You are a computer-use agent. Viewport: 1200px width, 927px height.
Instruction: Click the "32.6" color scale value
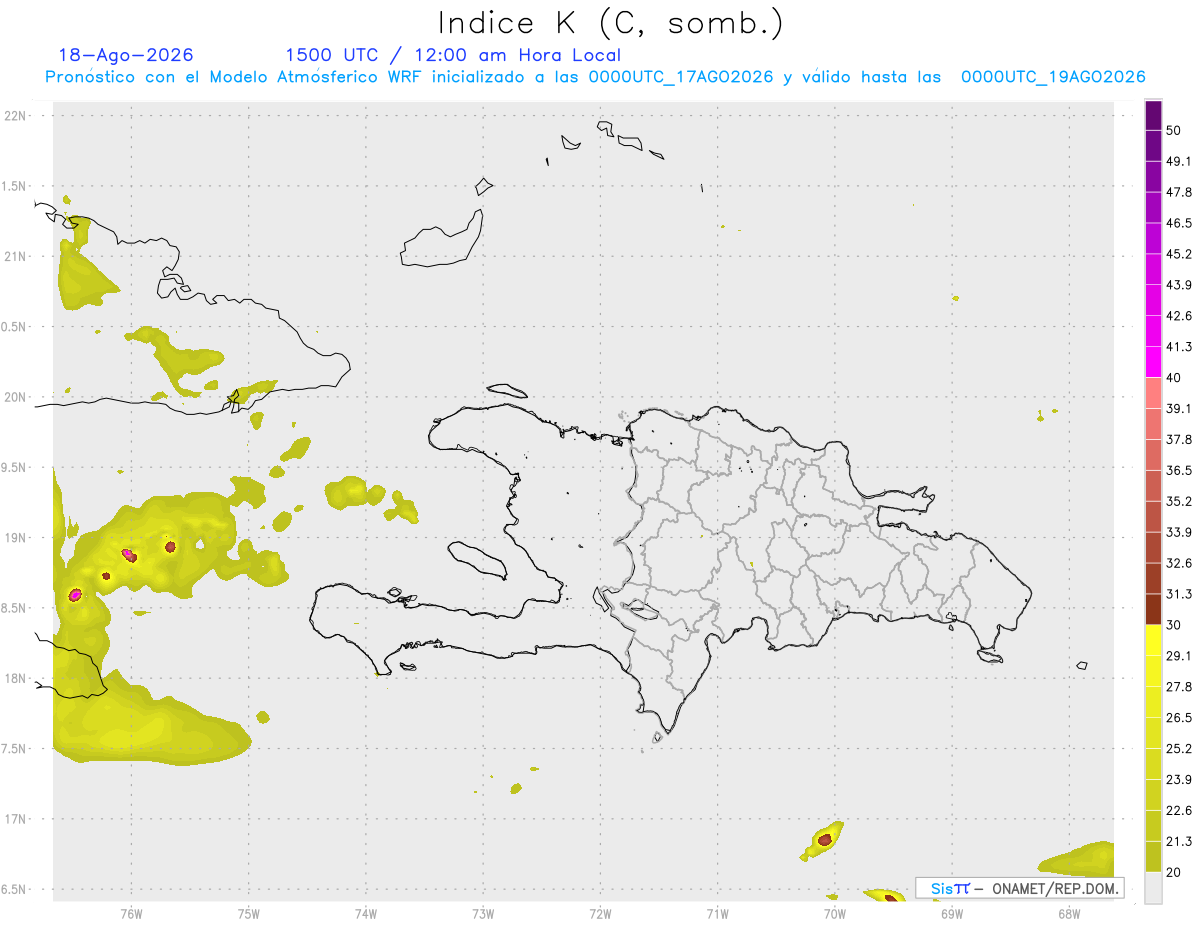click(x=1179, y=563)
